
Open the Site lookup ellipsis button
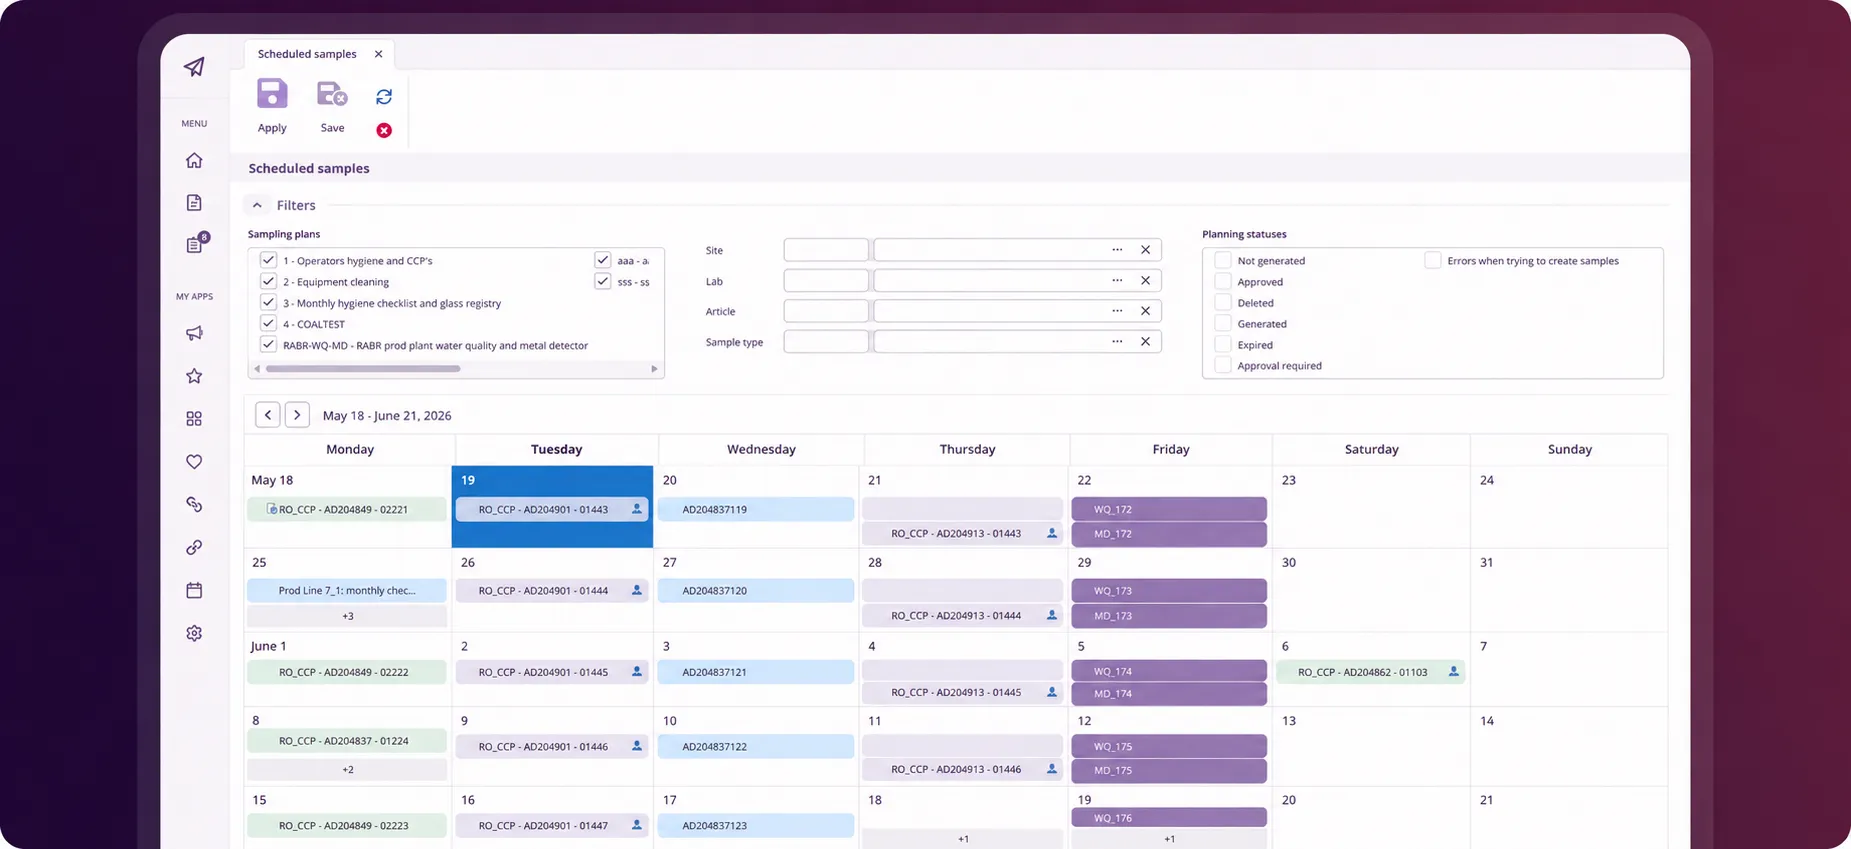[x=1117, y=250]
